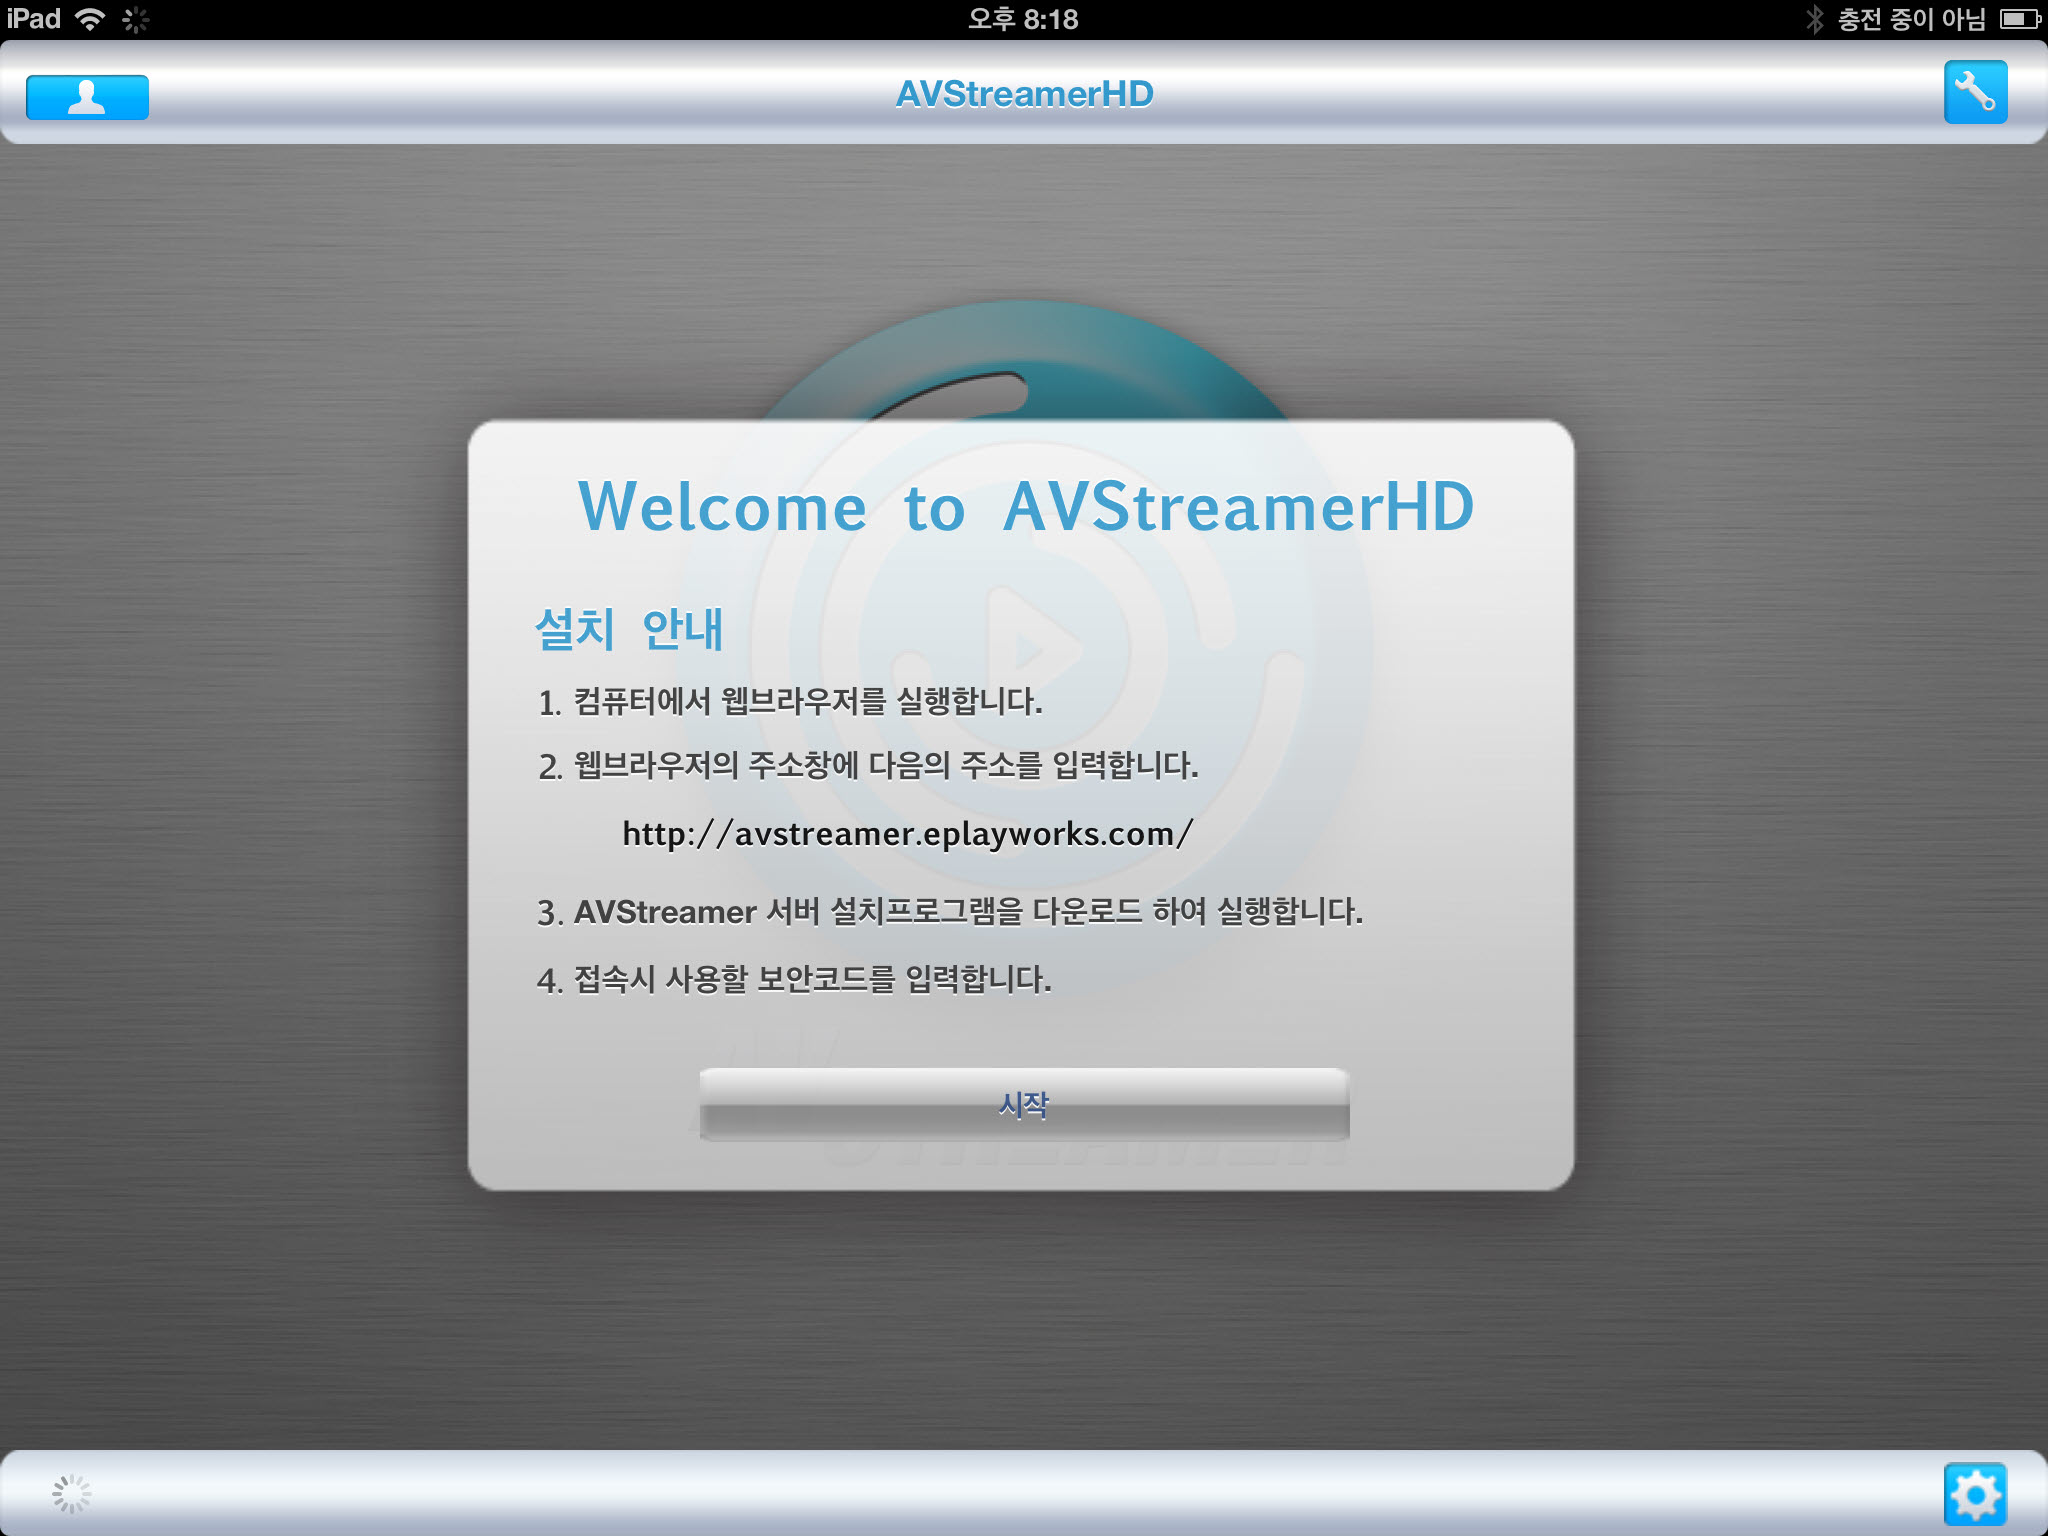Tap the battery icon in status bar
Viewport: 2048px width, 1536px height.
[2019, 19]
